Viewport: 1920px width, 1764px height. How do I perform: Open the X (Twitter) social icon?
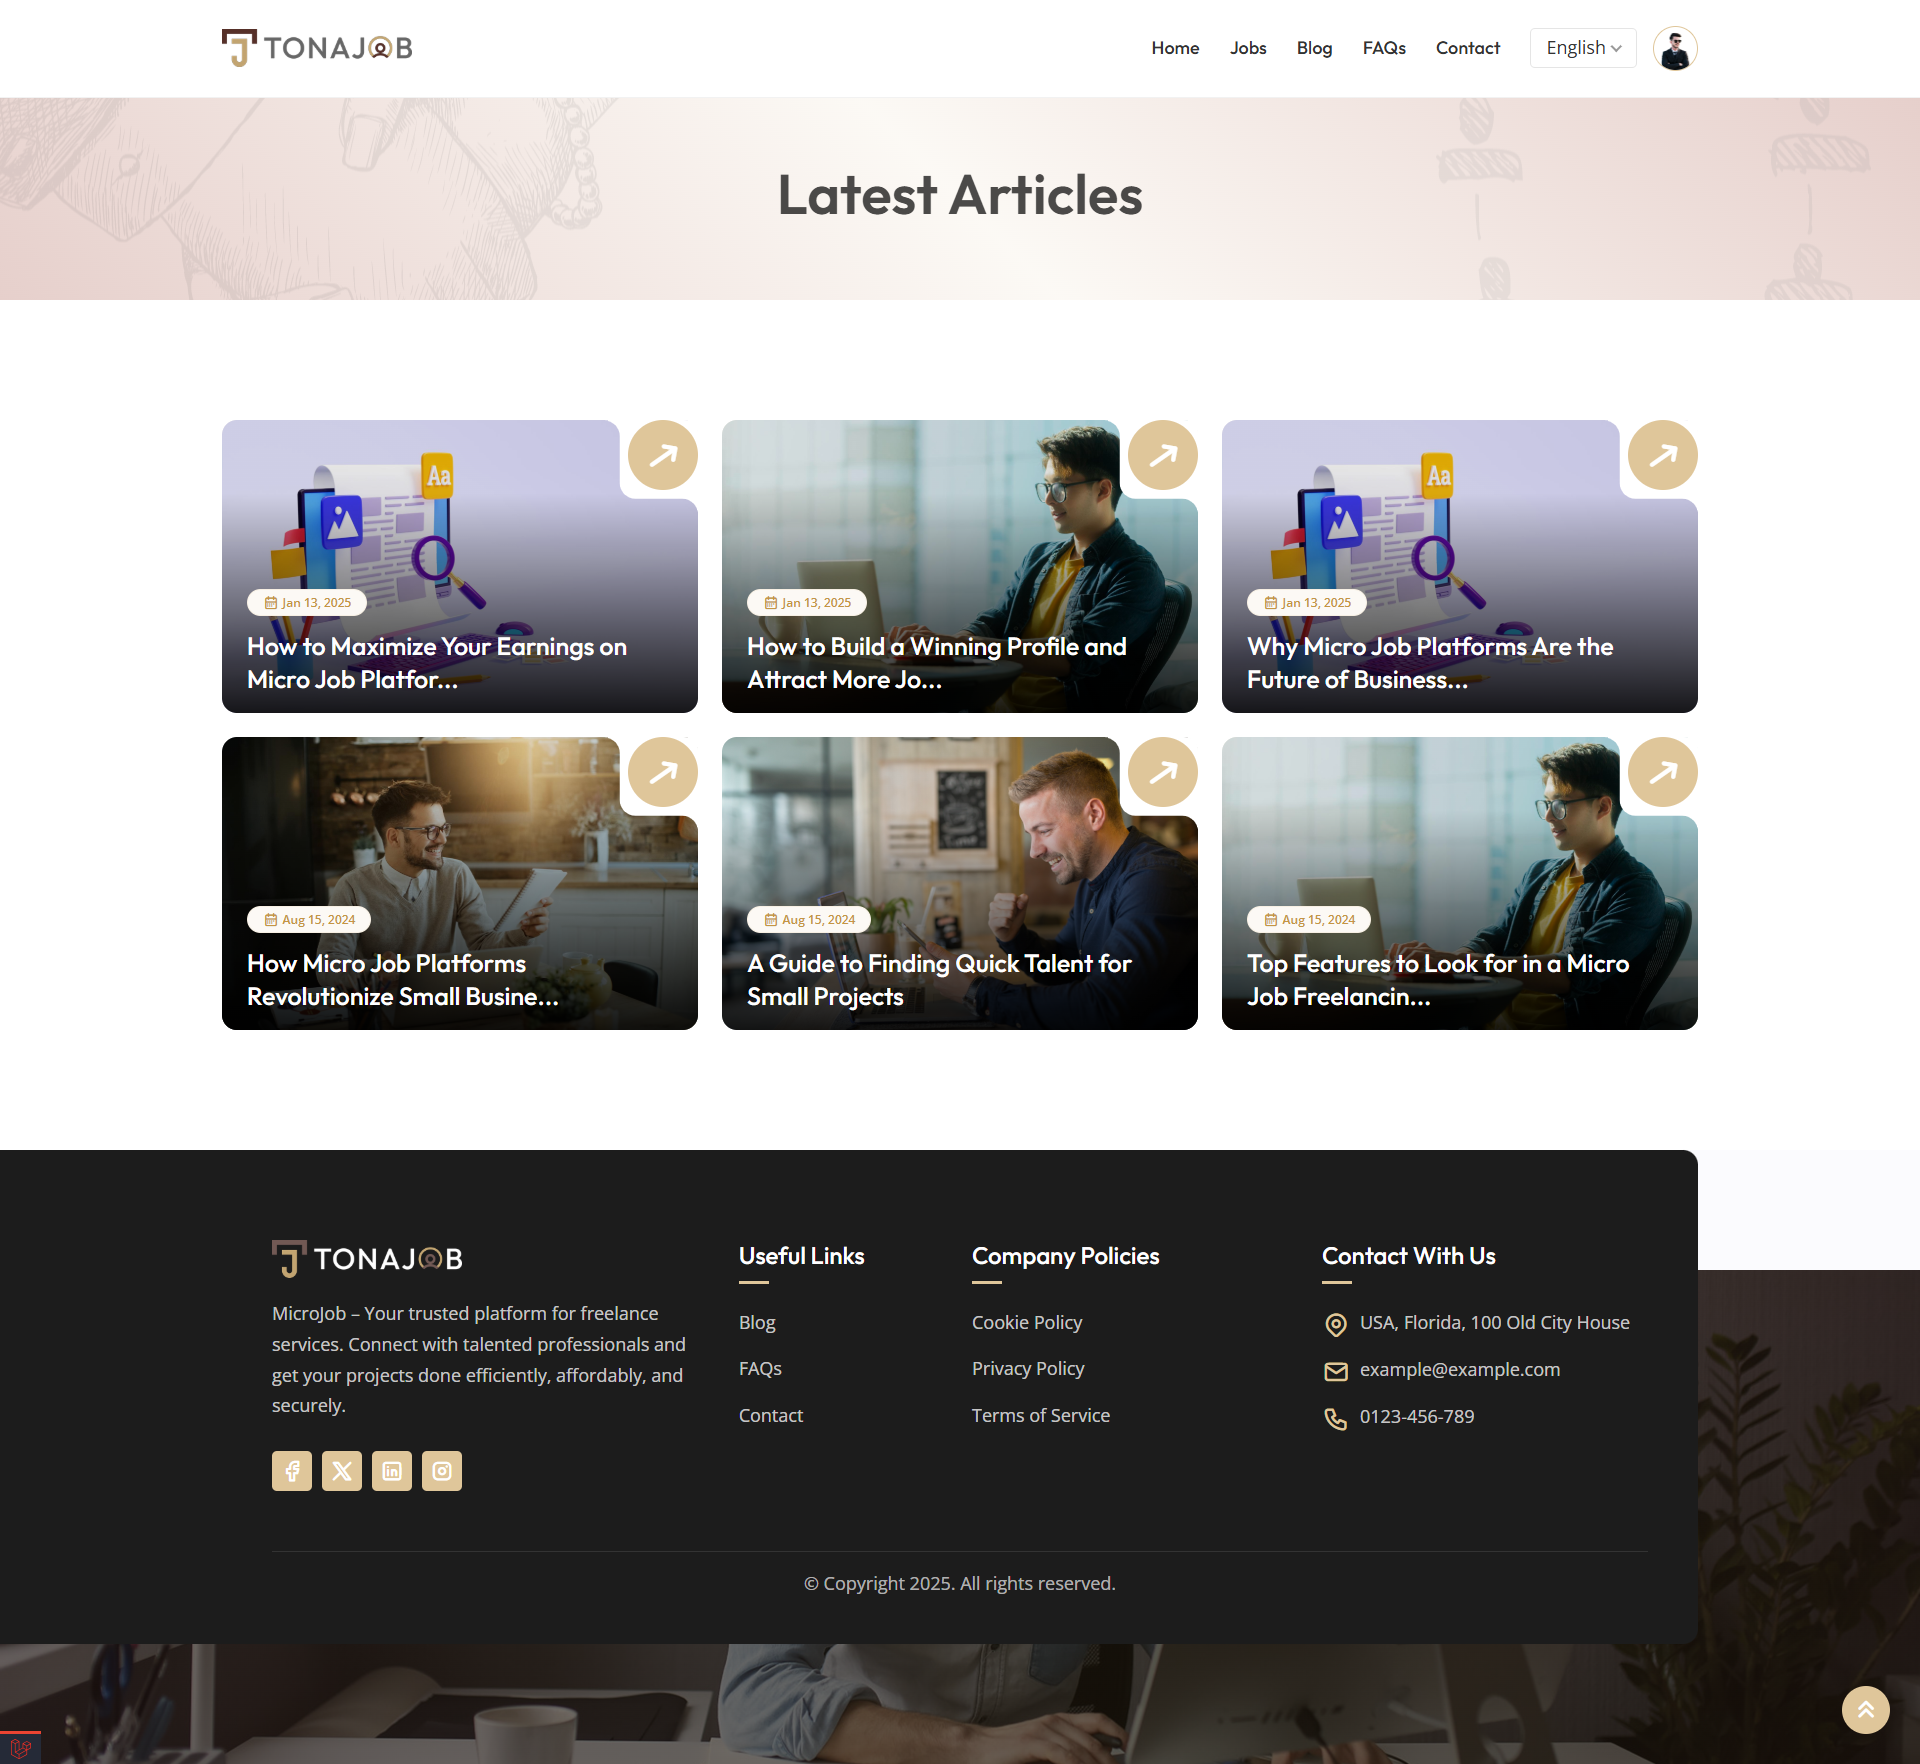tap(342, 1471)
